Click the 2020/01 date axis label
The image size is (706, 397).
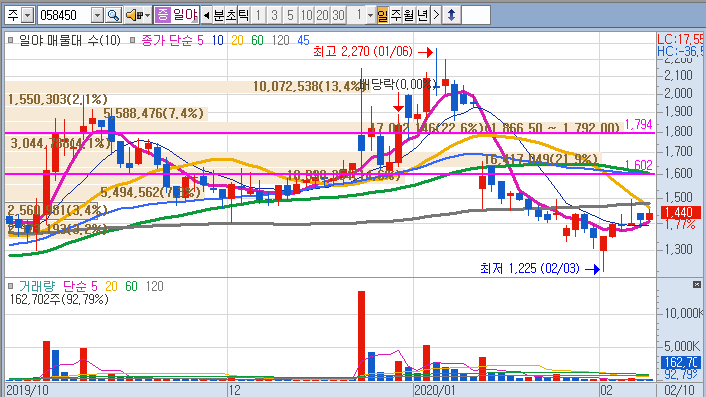(434, 390)
